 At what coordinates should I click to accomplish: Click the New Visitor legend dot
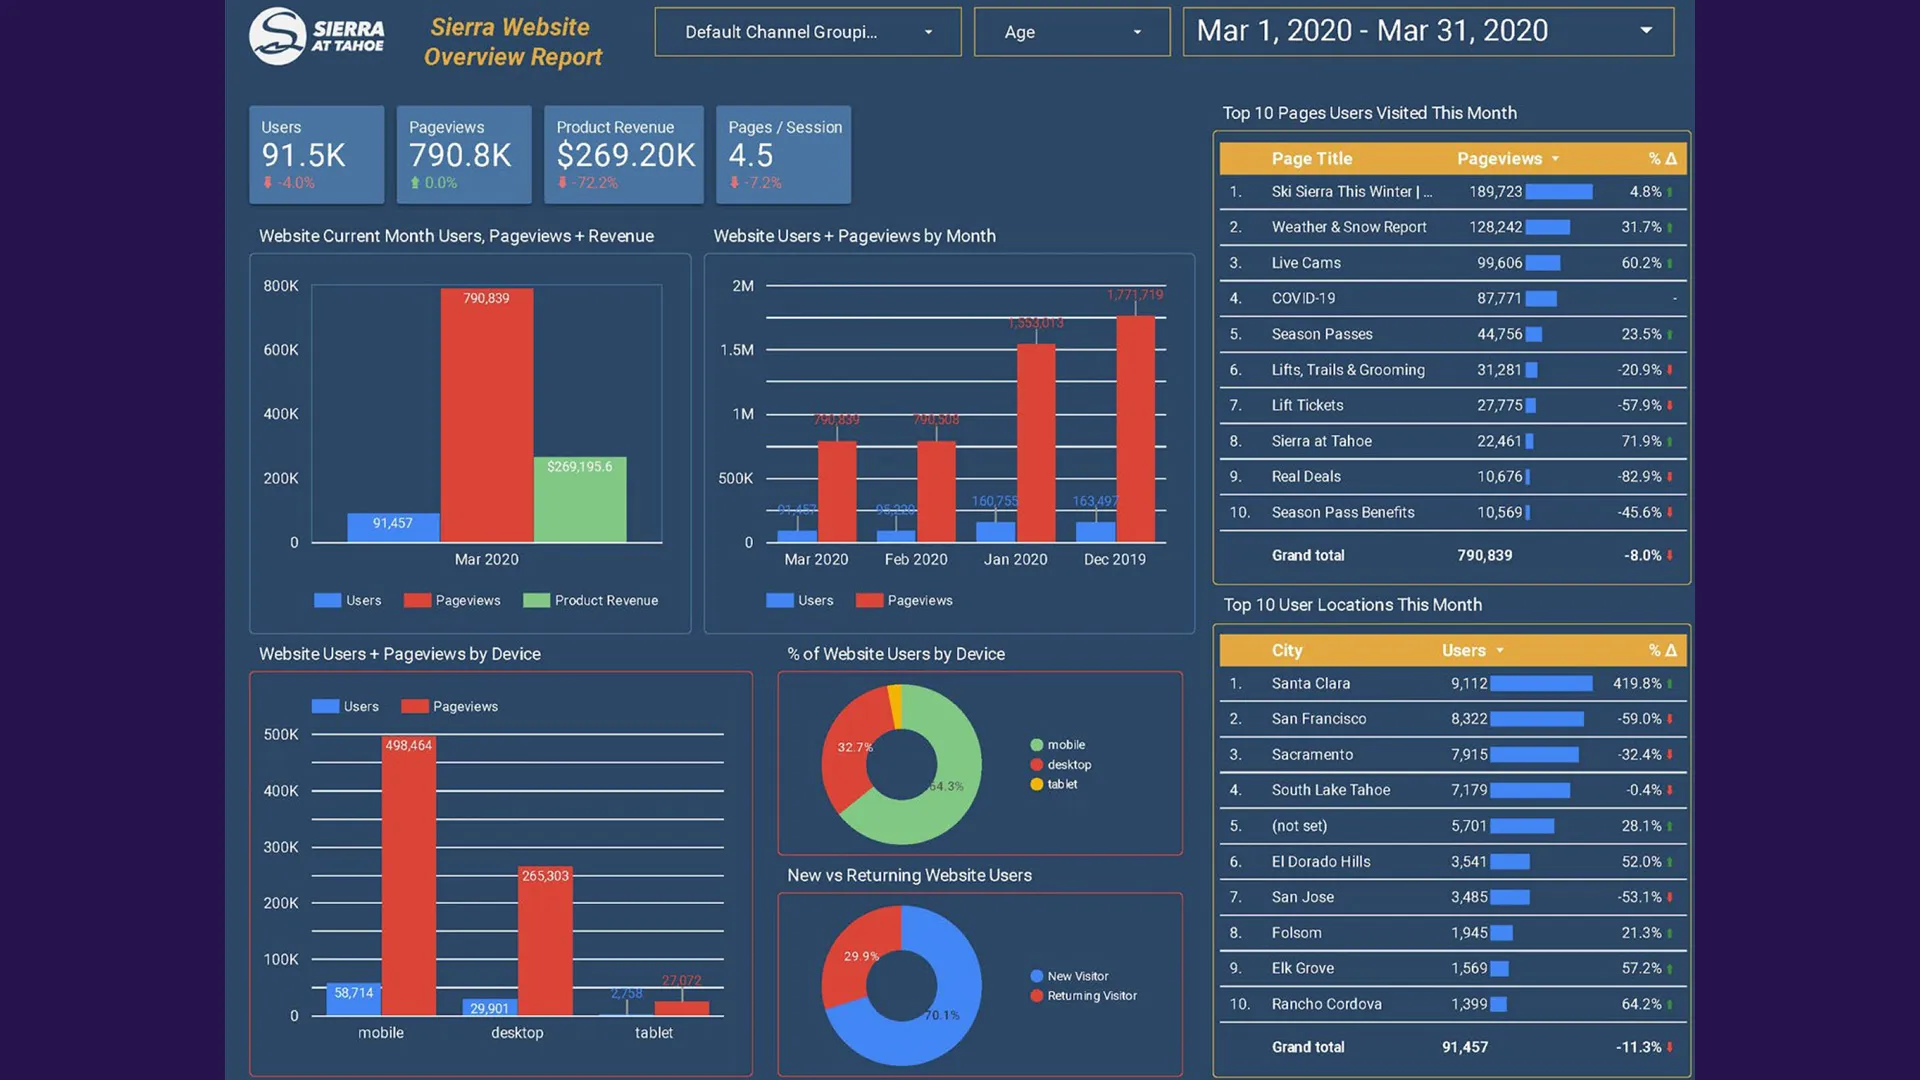1037,977
